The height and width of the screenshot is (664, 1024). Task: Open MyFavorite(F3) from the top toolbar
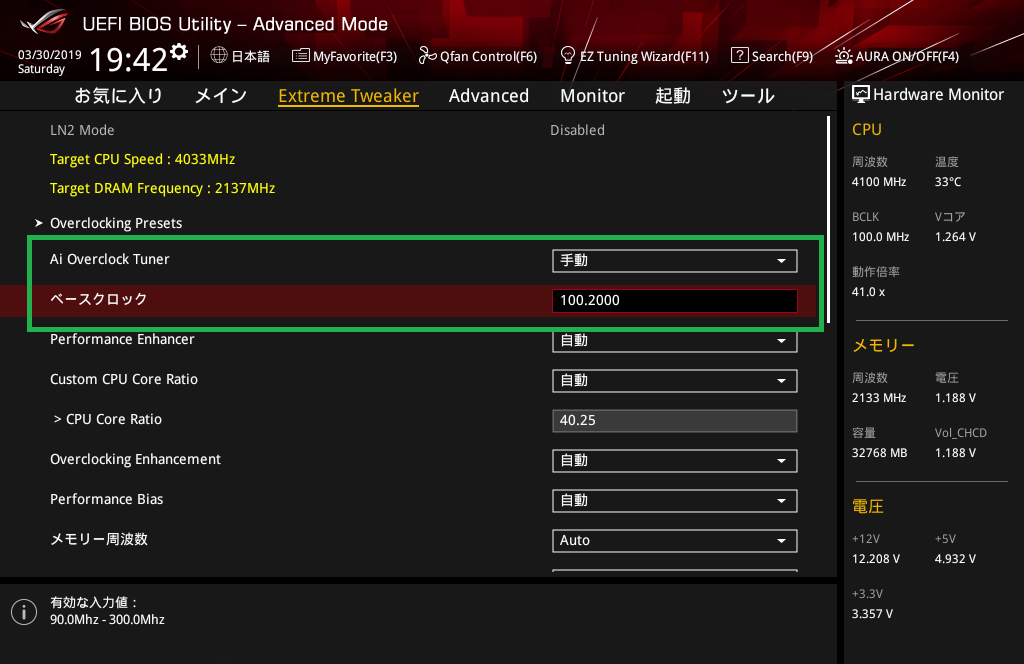344,56
